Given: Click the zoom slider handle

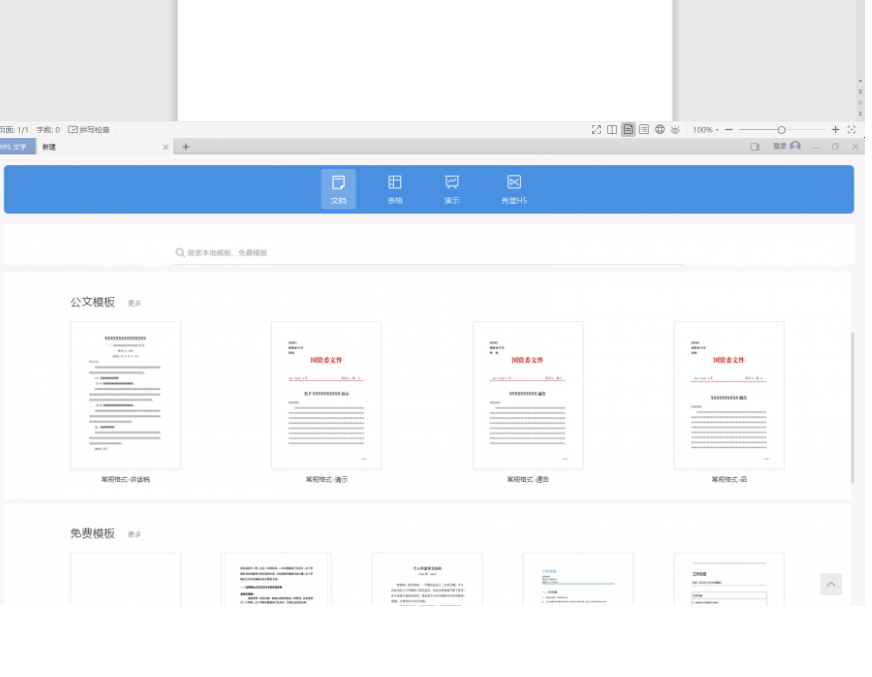Looking at the screenshot, I should click(781, 130).
